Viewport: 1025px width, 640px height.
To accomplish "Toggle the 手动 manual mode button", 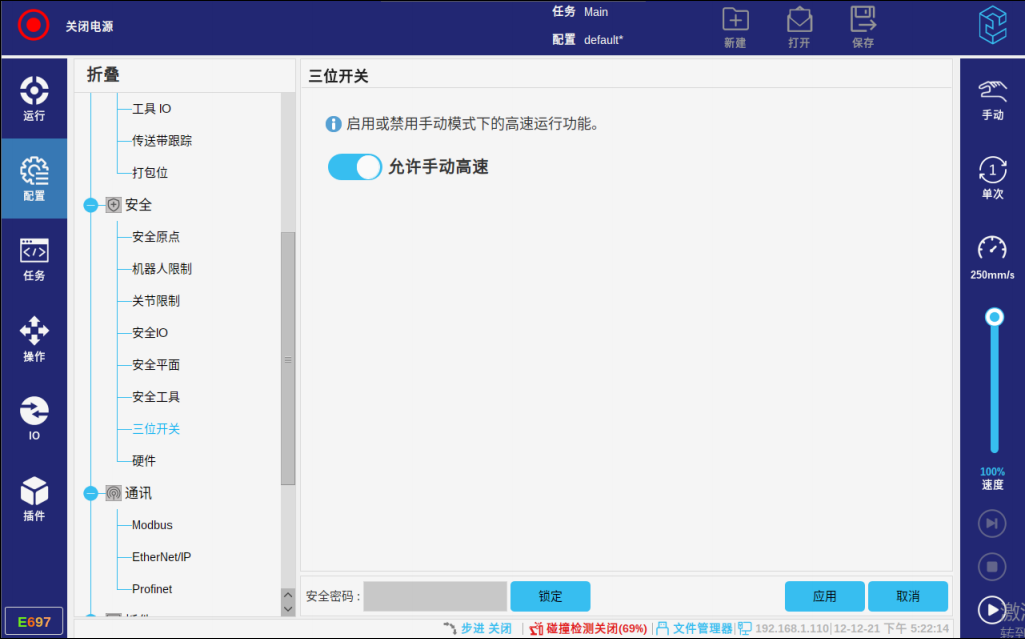I will 992,99.
